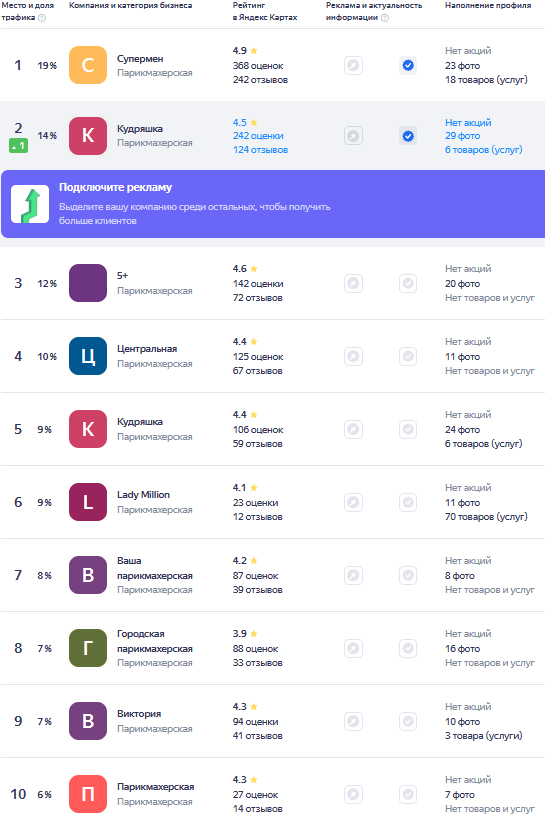Click the Lady Million L logo
This screenshot has width=545, height=825.
click(88, 502)
